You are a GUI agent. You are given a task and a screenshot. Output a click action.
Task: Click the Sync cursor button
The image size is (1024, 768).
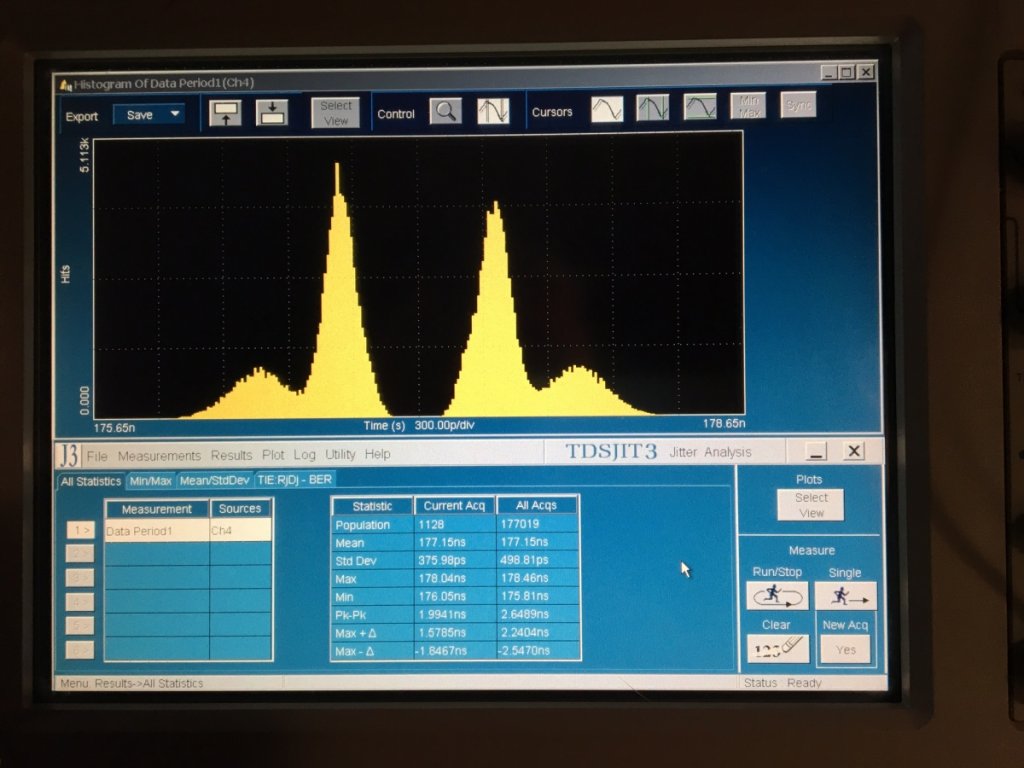coord(798,105)
